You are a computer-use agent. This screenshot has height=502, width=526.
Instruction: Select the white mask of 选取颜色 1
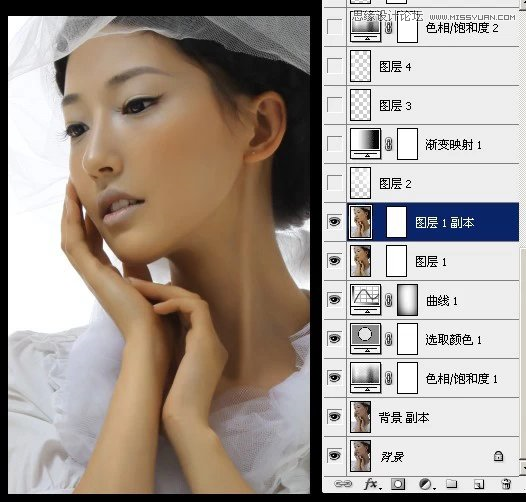(407, 339)
